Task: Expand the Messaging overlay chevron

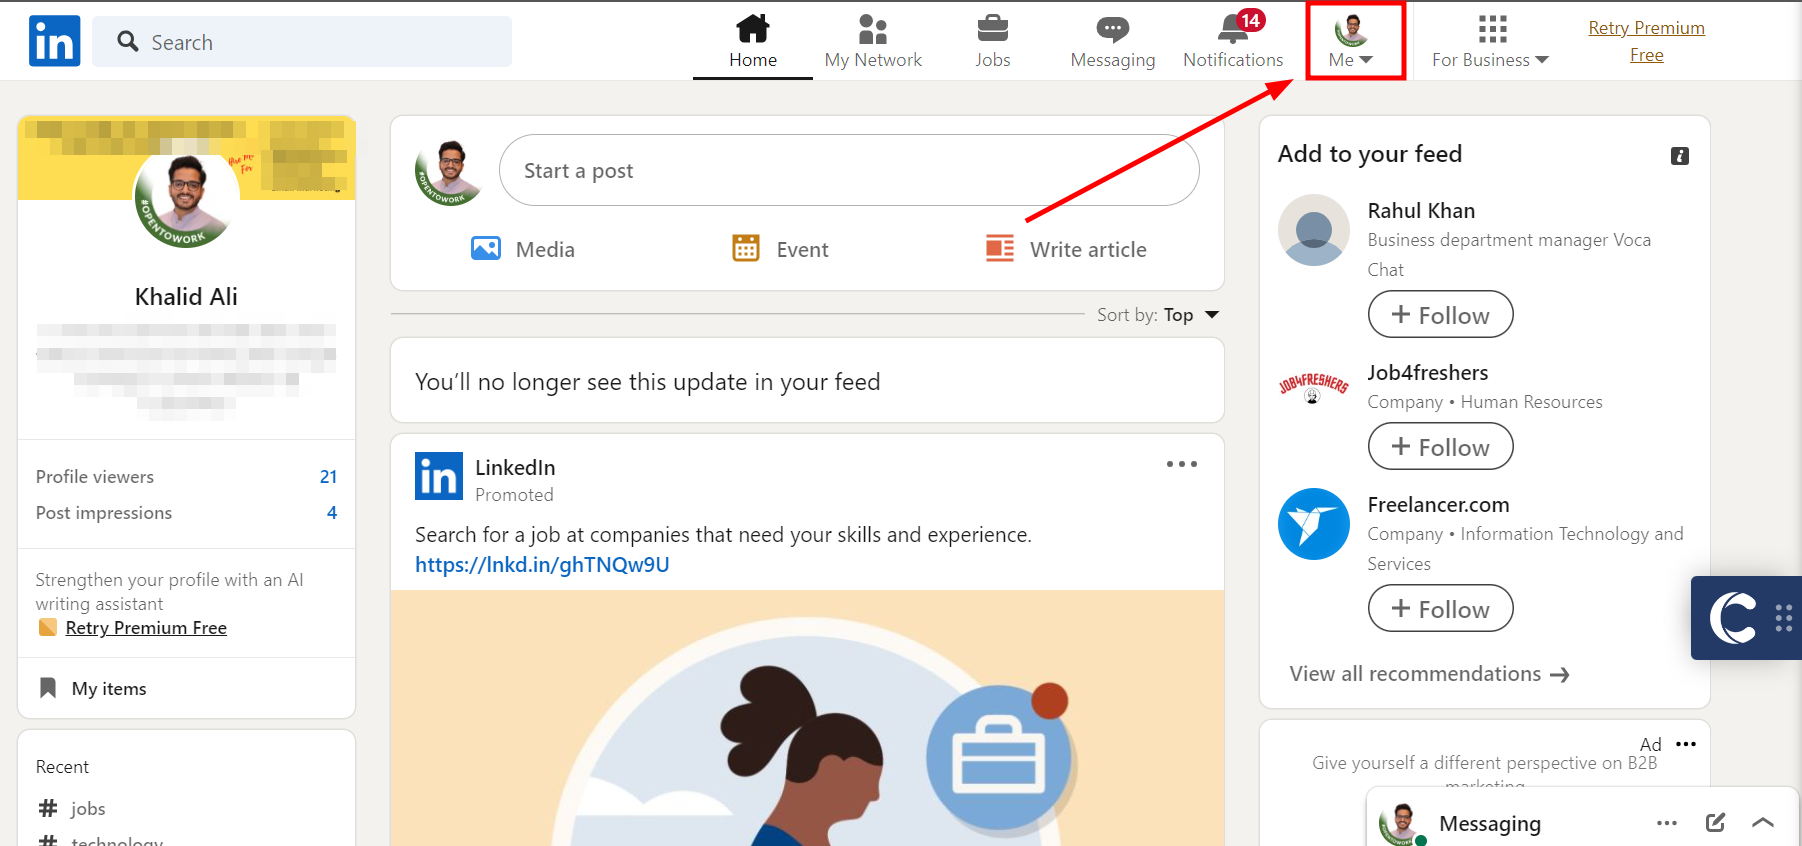Action: [x=1762, y=823]
